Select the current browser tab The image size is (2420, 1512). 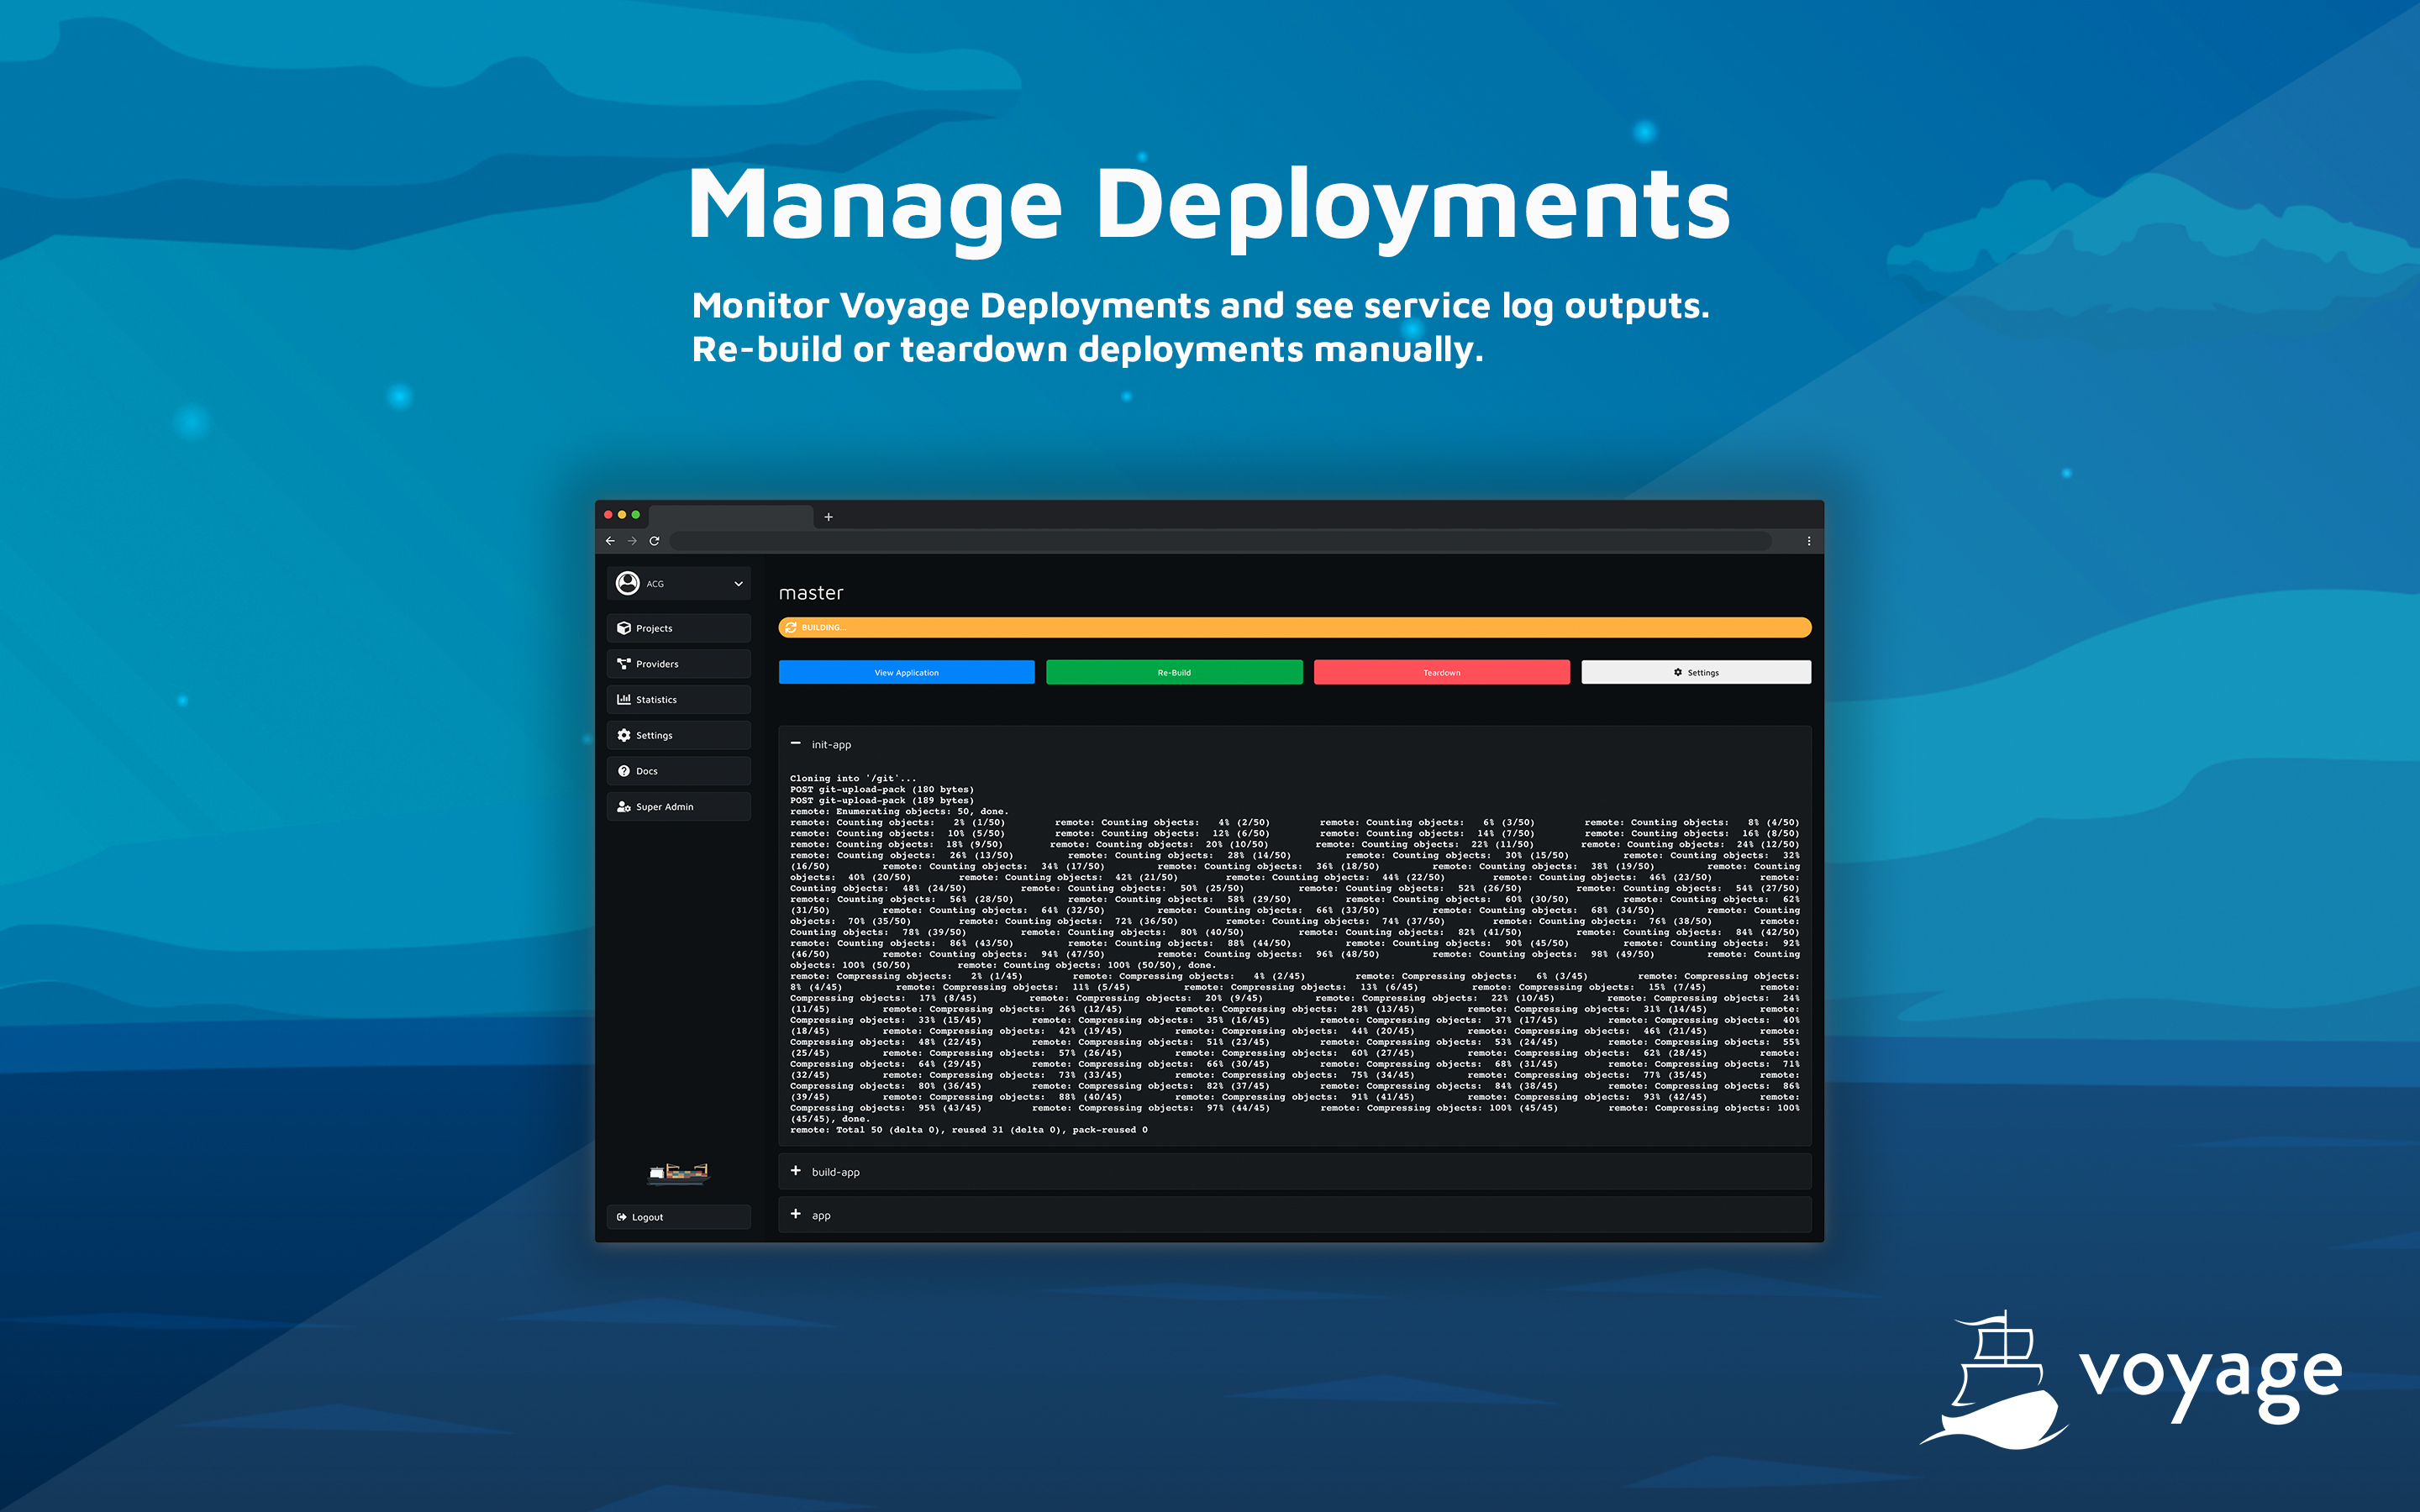(x=731, y=517)
